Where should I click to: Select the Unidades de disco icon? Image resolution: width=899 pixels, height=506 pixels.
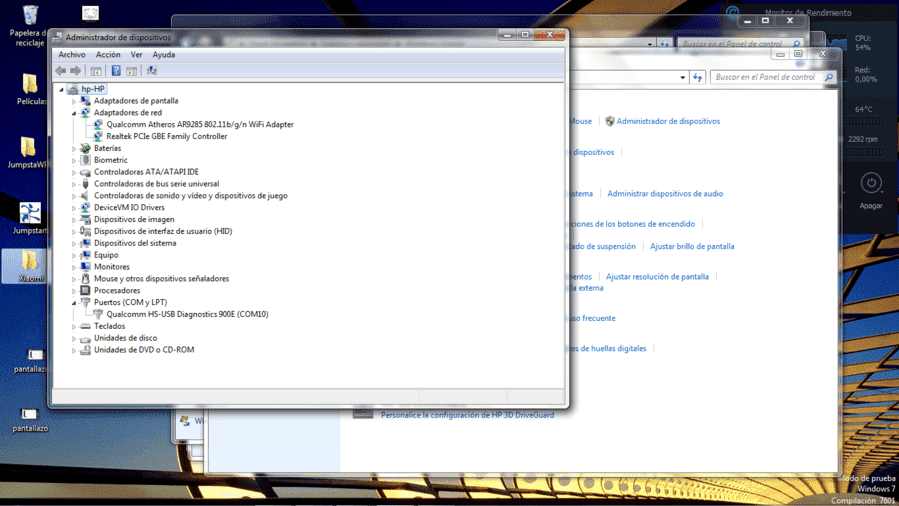[85, 338]
